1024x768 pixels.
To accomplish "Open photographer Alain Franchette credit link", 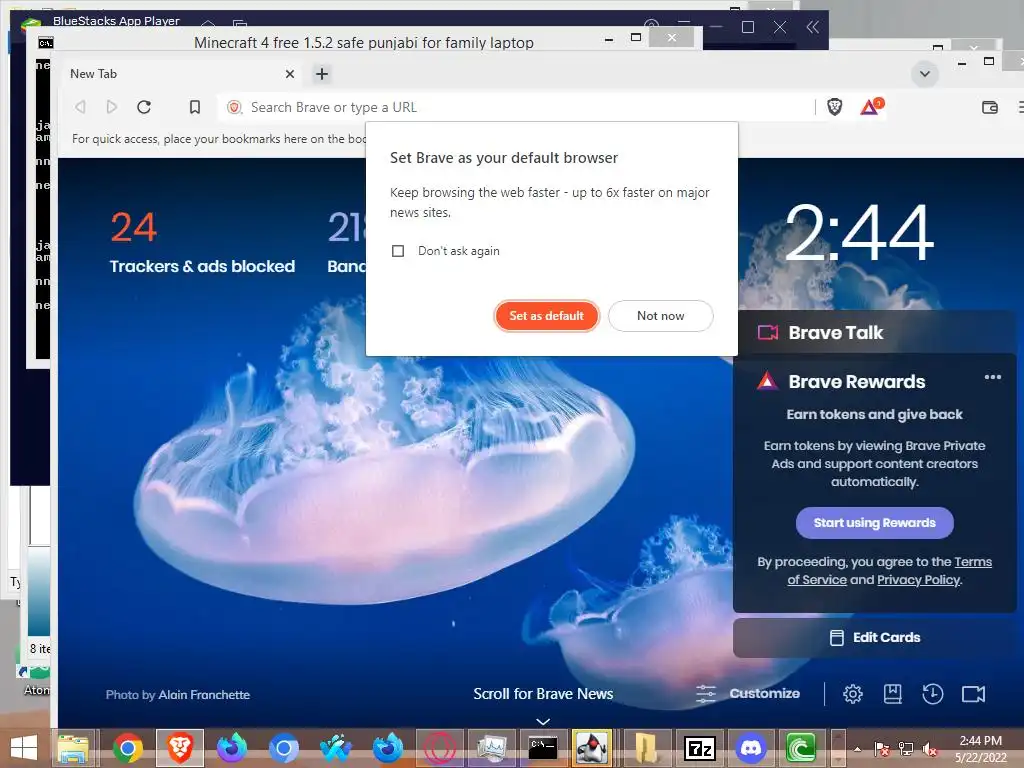I will (x=204, y=694).
